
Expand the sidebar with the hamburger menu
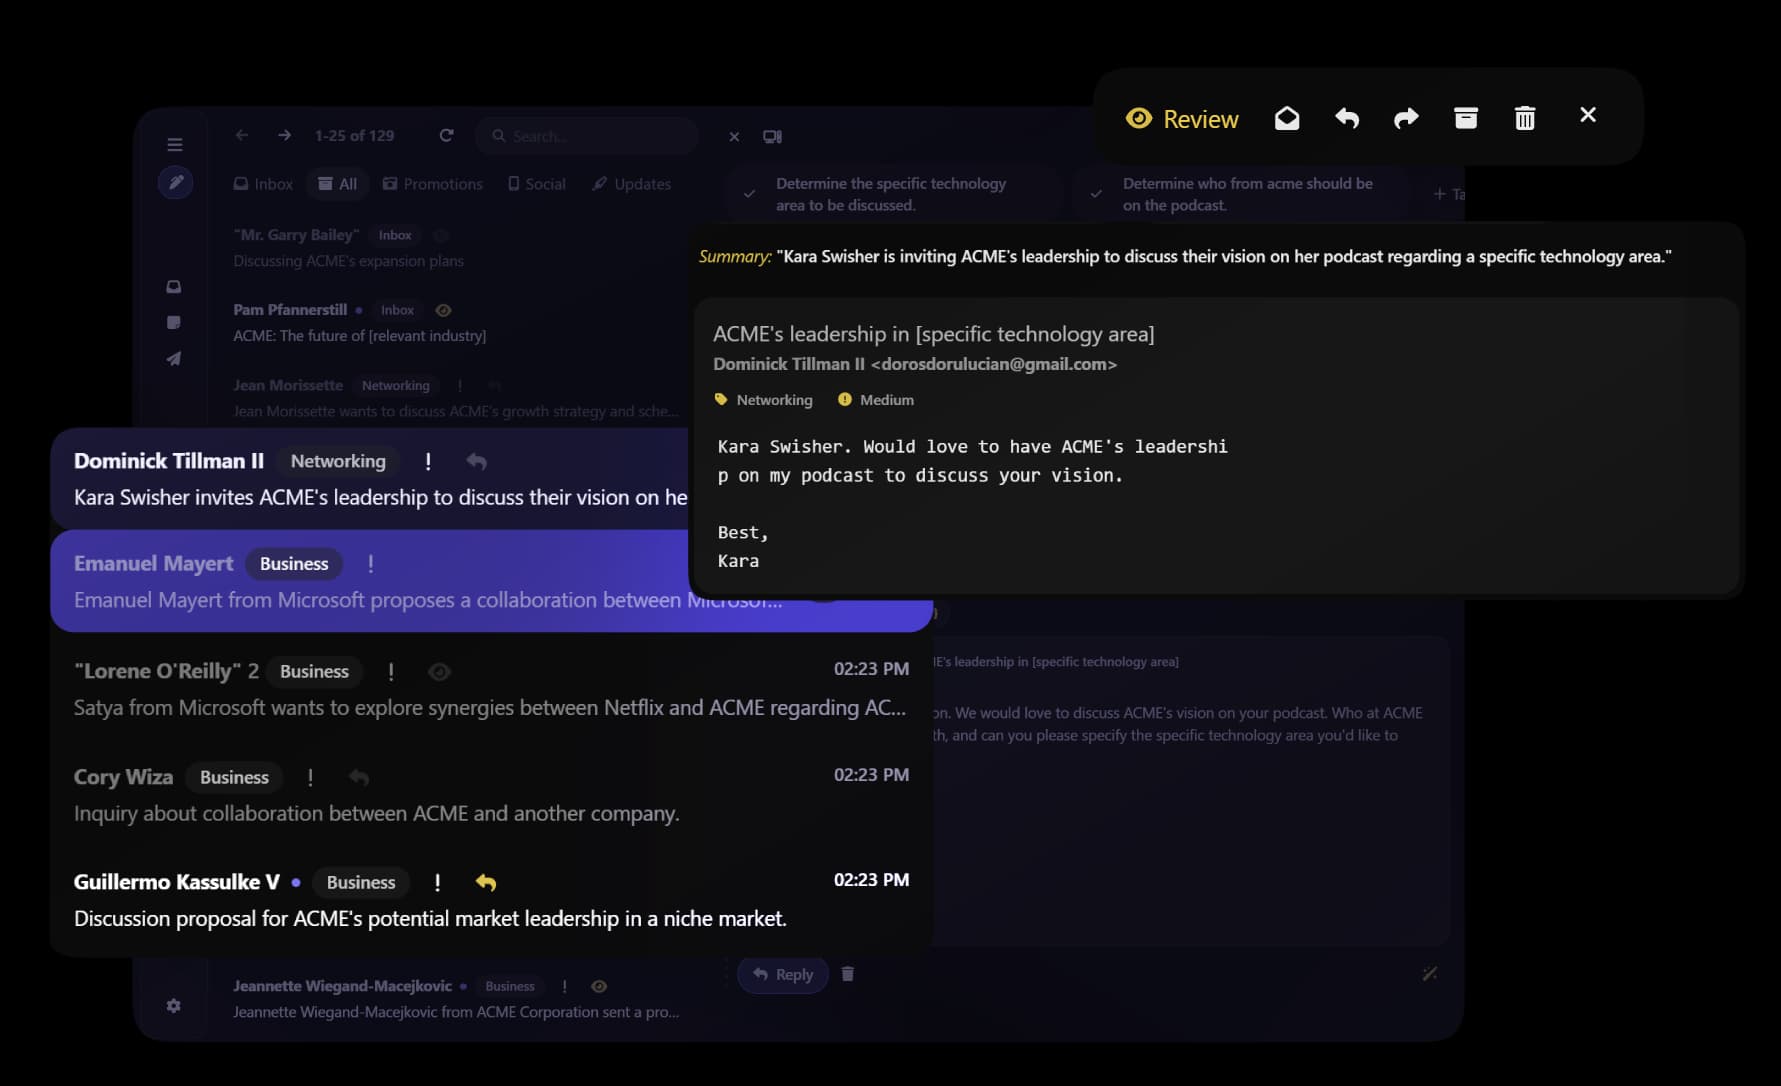click(x=175, y=143)
